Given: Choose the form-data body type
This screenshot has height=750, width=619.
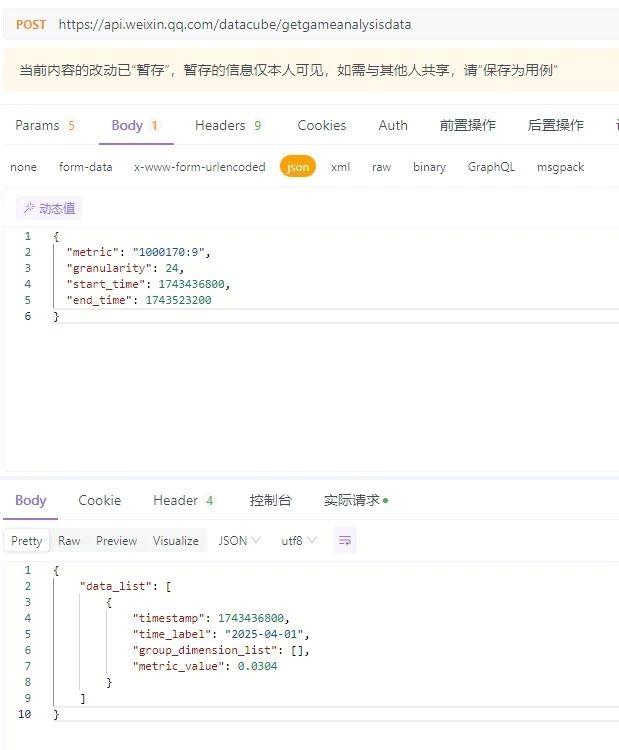Looking at the screenshot, I should click(86, 167).
